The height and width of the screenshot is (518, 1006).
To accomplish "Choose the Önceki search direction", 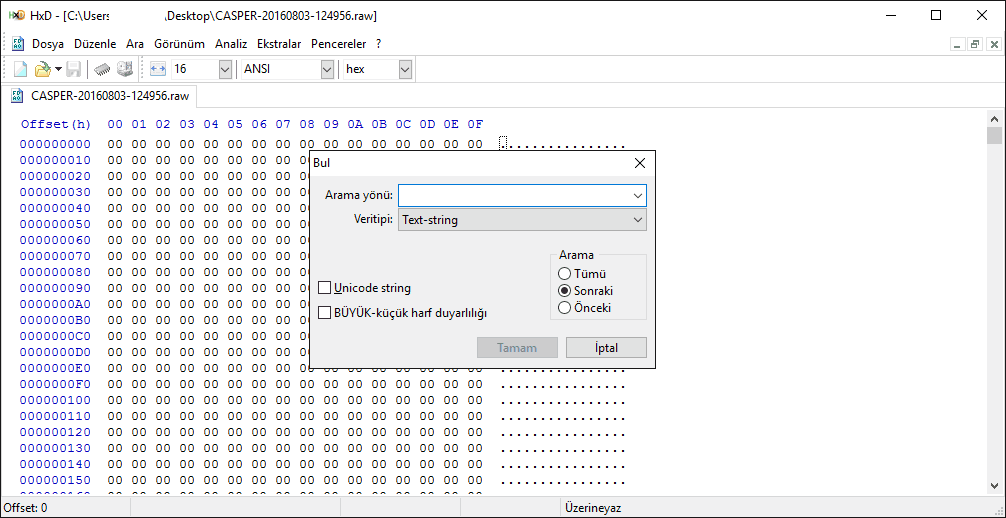I will point(565,308).
